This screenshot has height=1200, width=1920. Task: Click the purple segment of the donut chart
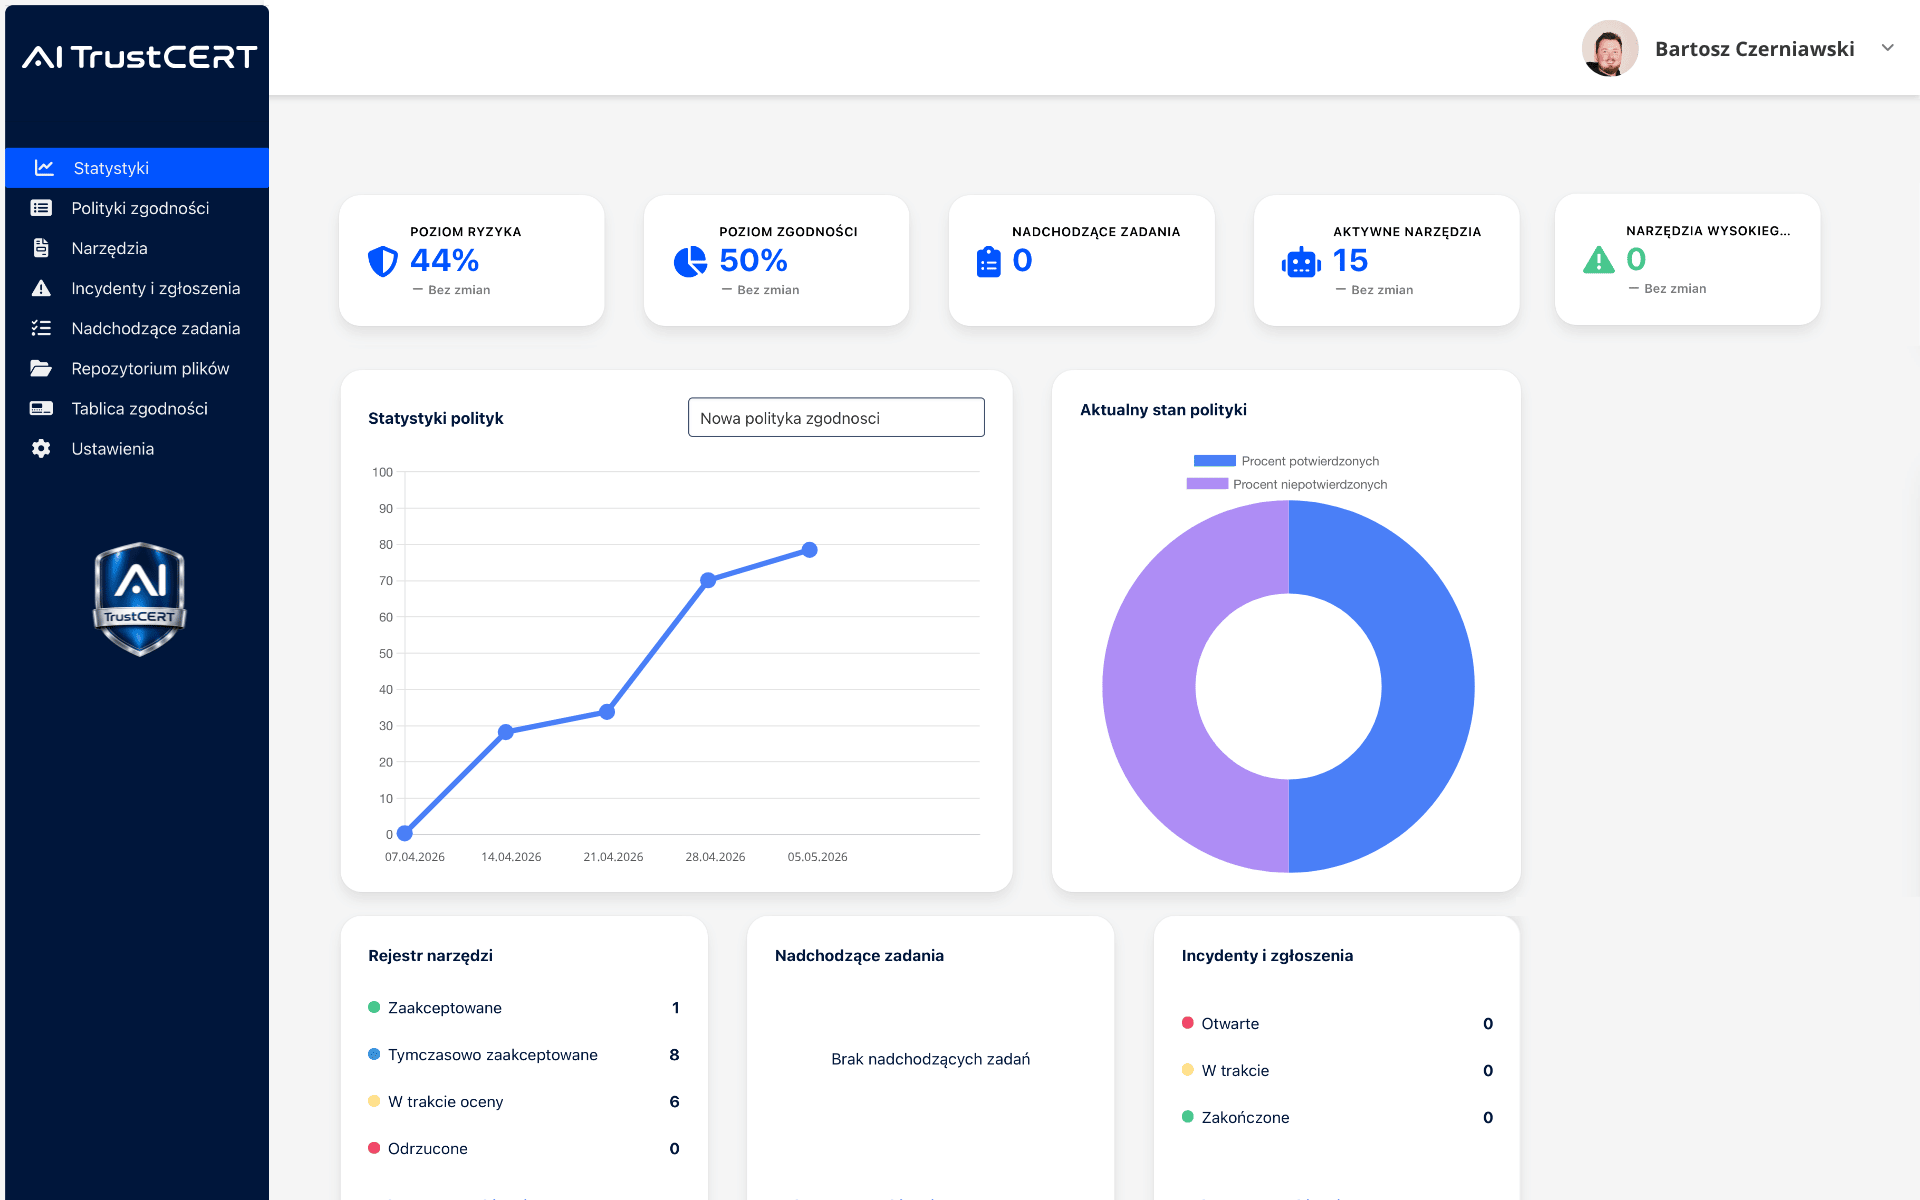click(1149, 687)
